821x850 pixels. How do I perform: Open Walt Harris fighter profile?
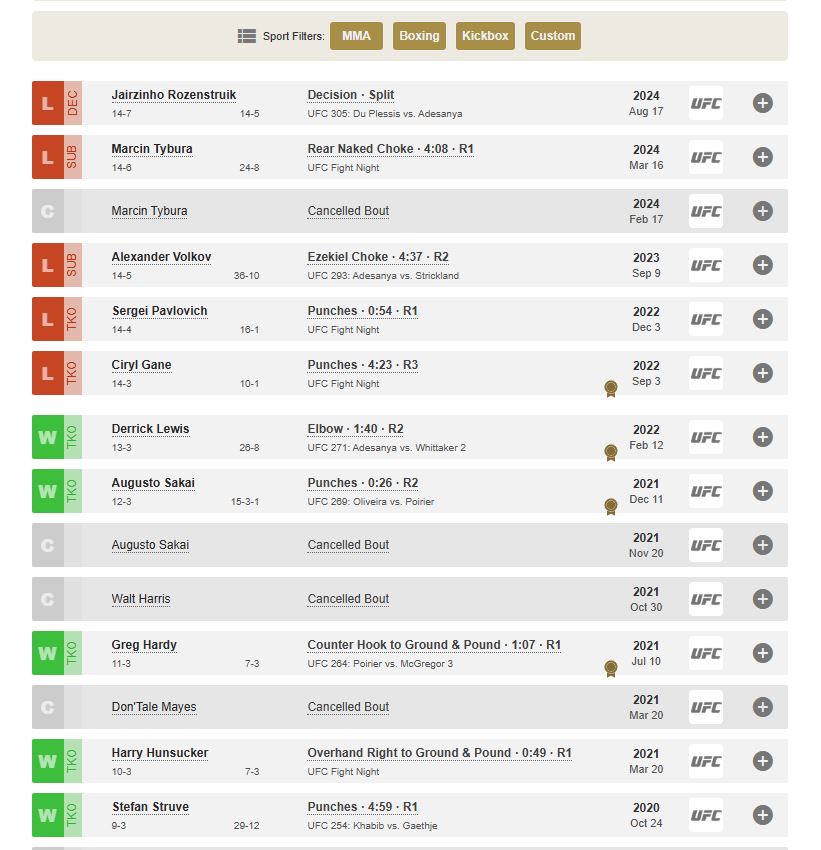tap(140, 599)
